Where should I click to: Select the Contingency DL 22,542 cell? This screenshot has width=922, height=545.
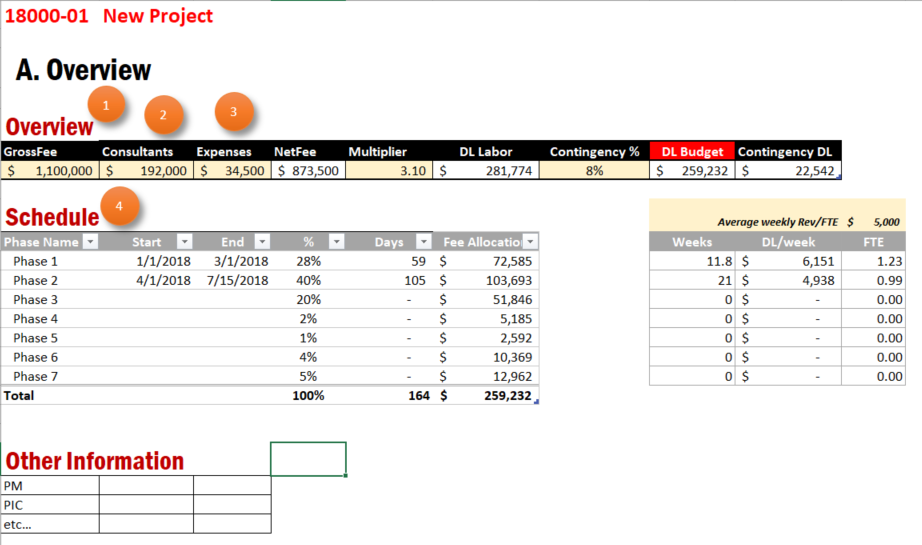788,170
